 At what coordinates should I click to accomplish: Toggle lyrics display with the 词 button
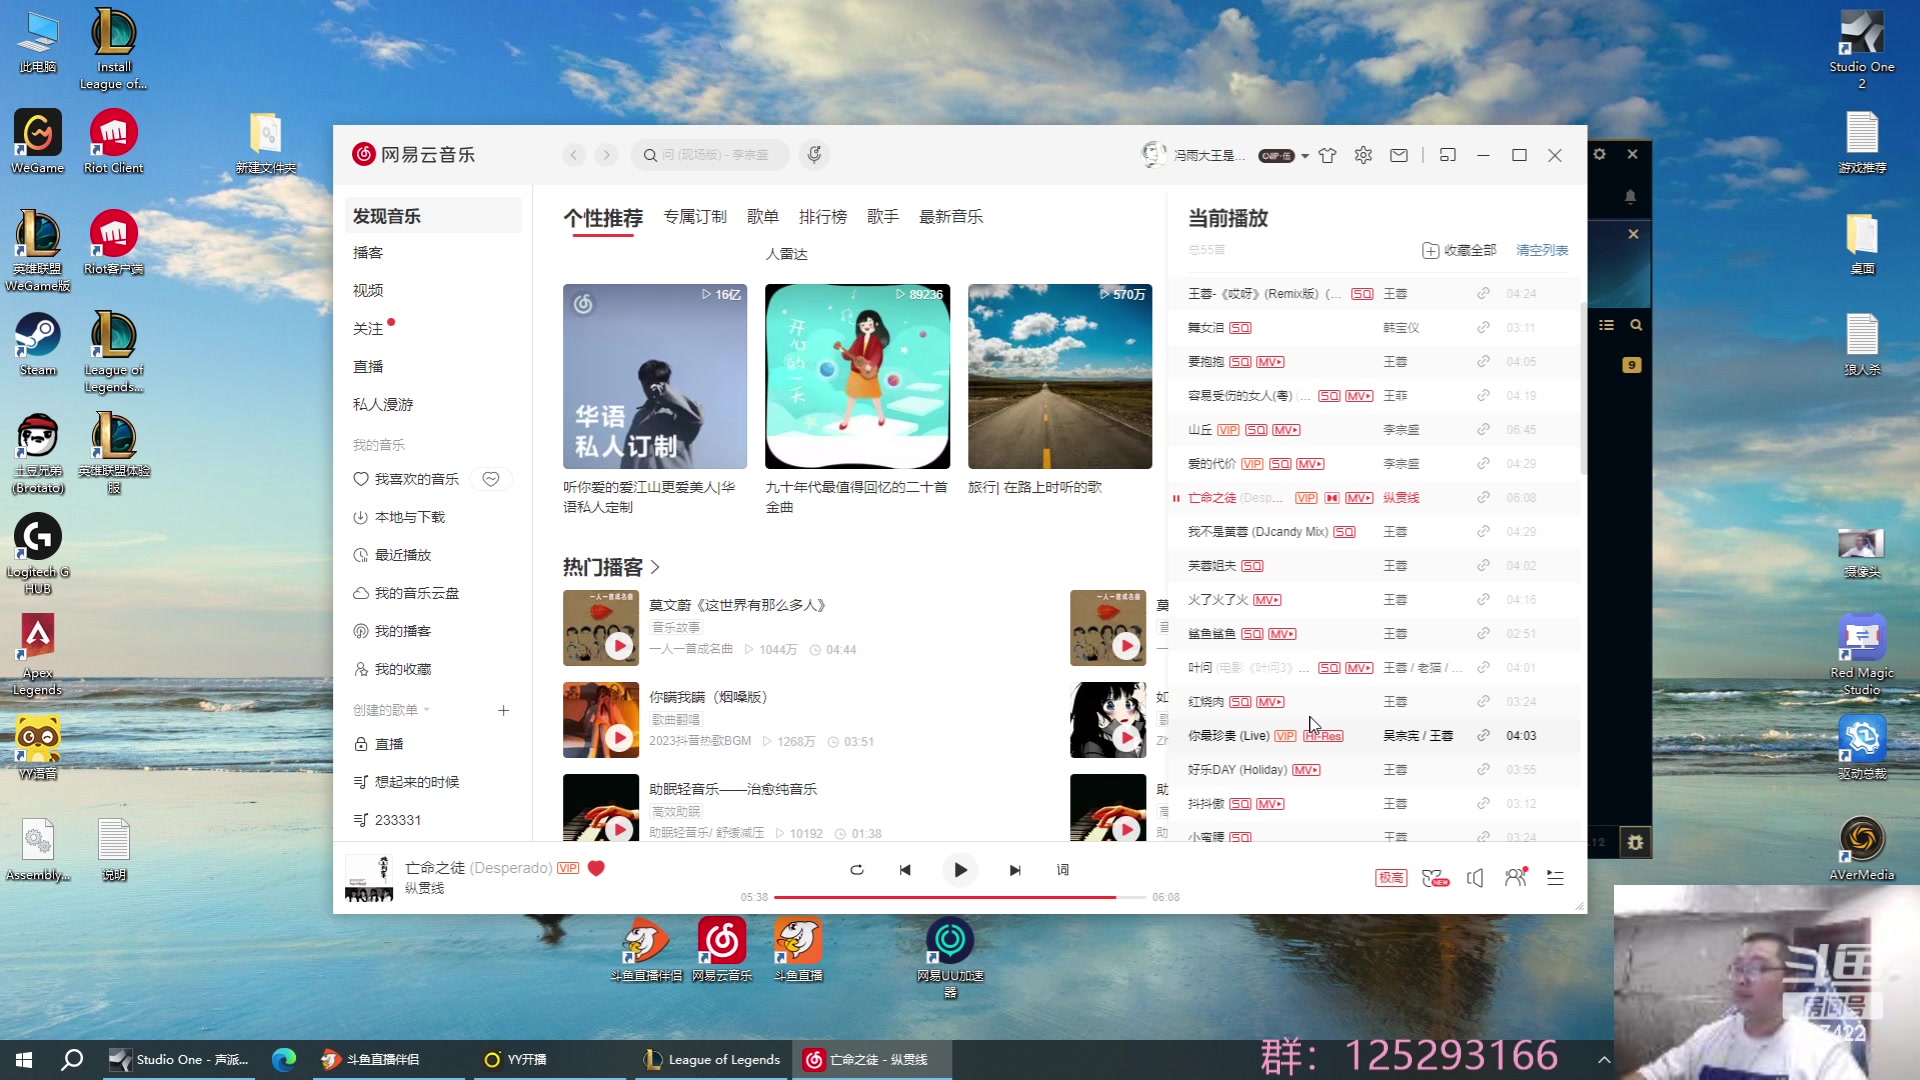click(x=1063, y=870)
